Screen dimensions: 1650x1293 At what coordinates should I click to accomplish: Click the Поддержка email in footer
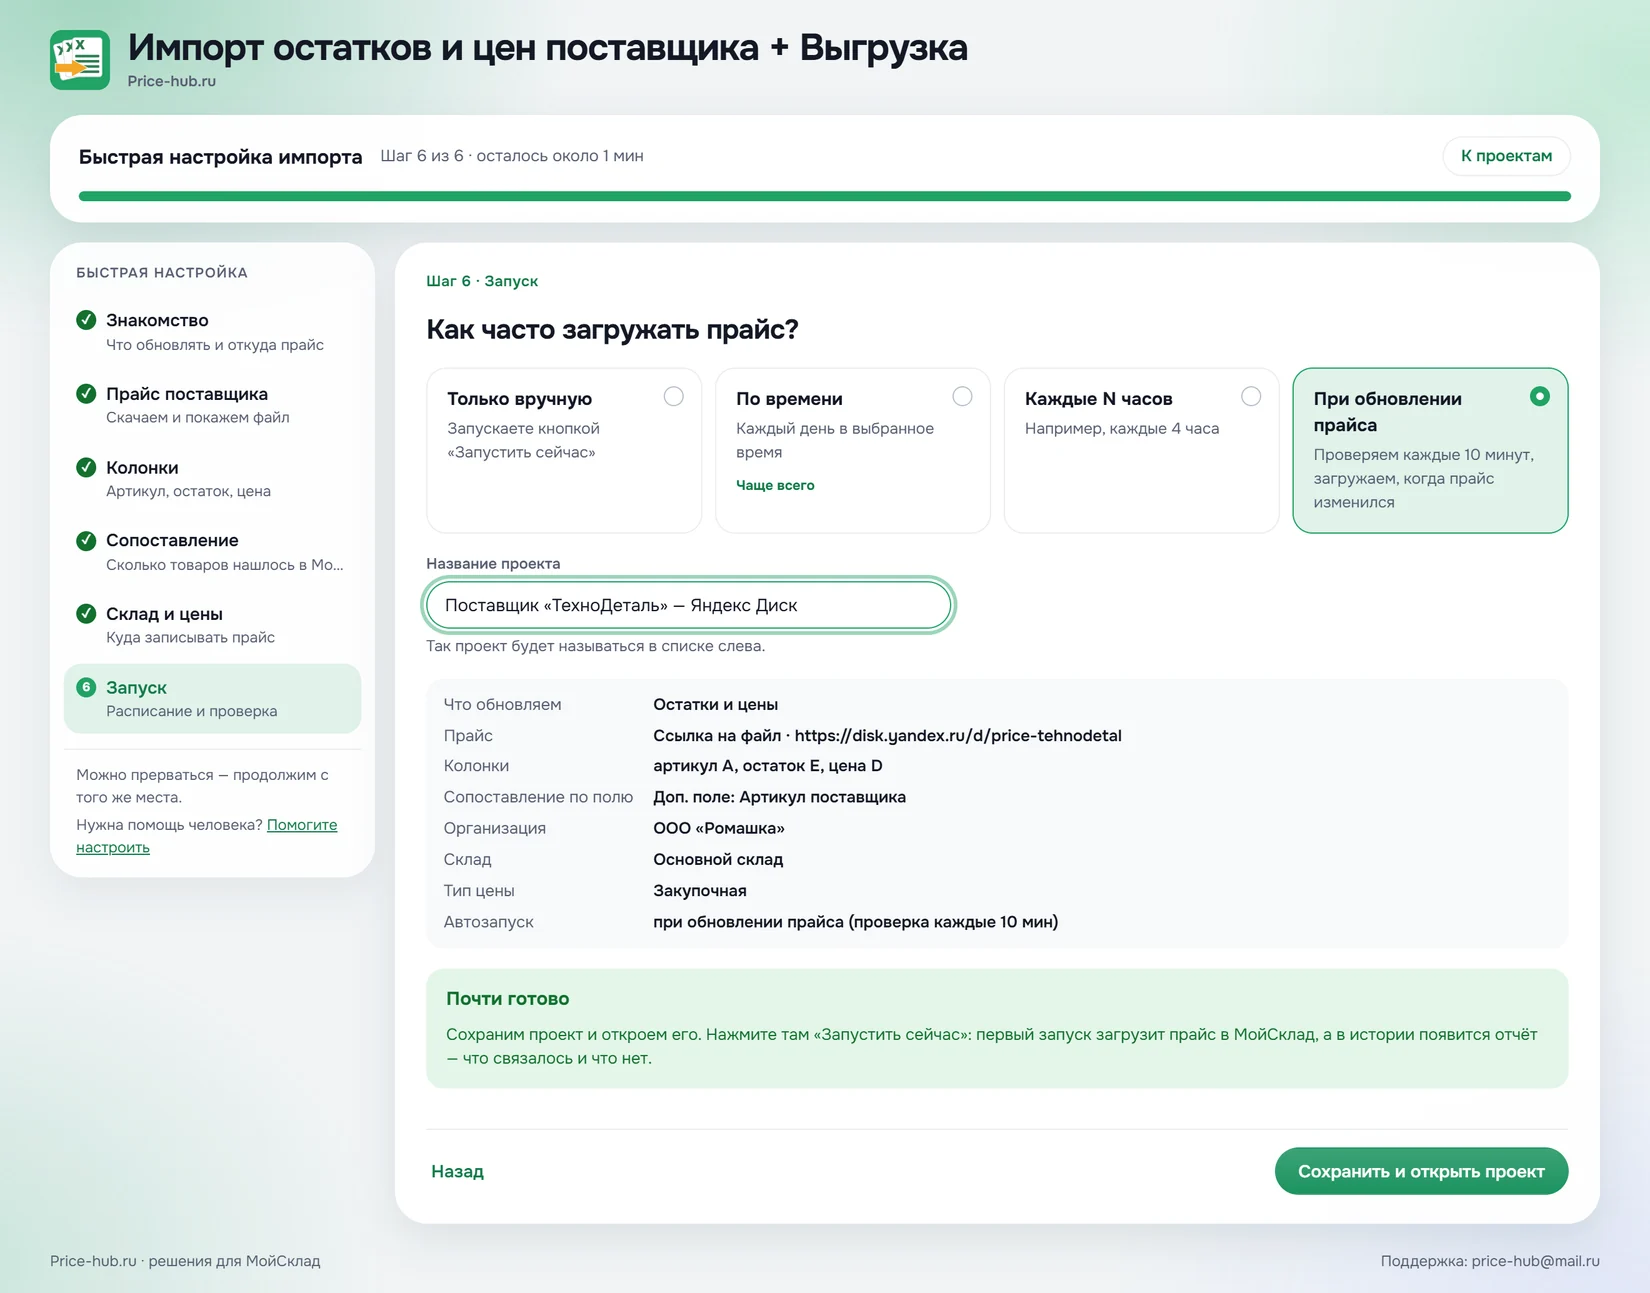click(1536, 1261)
